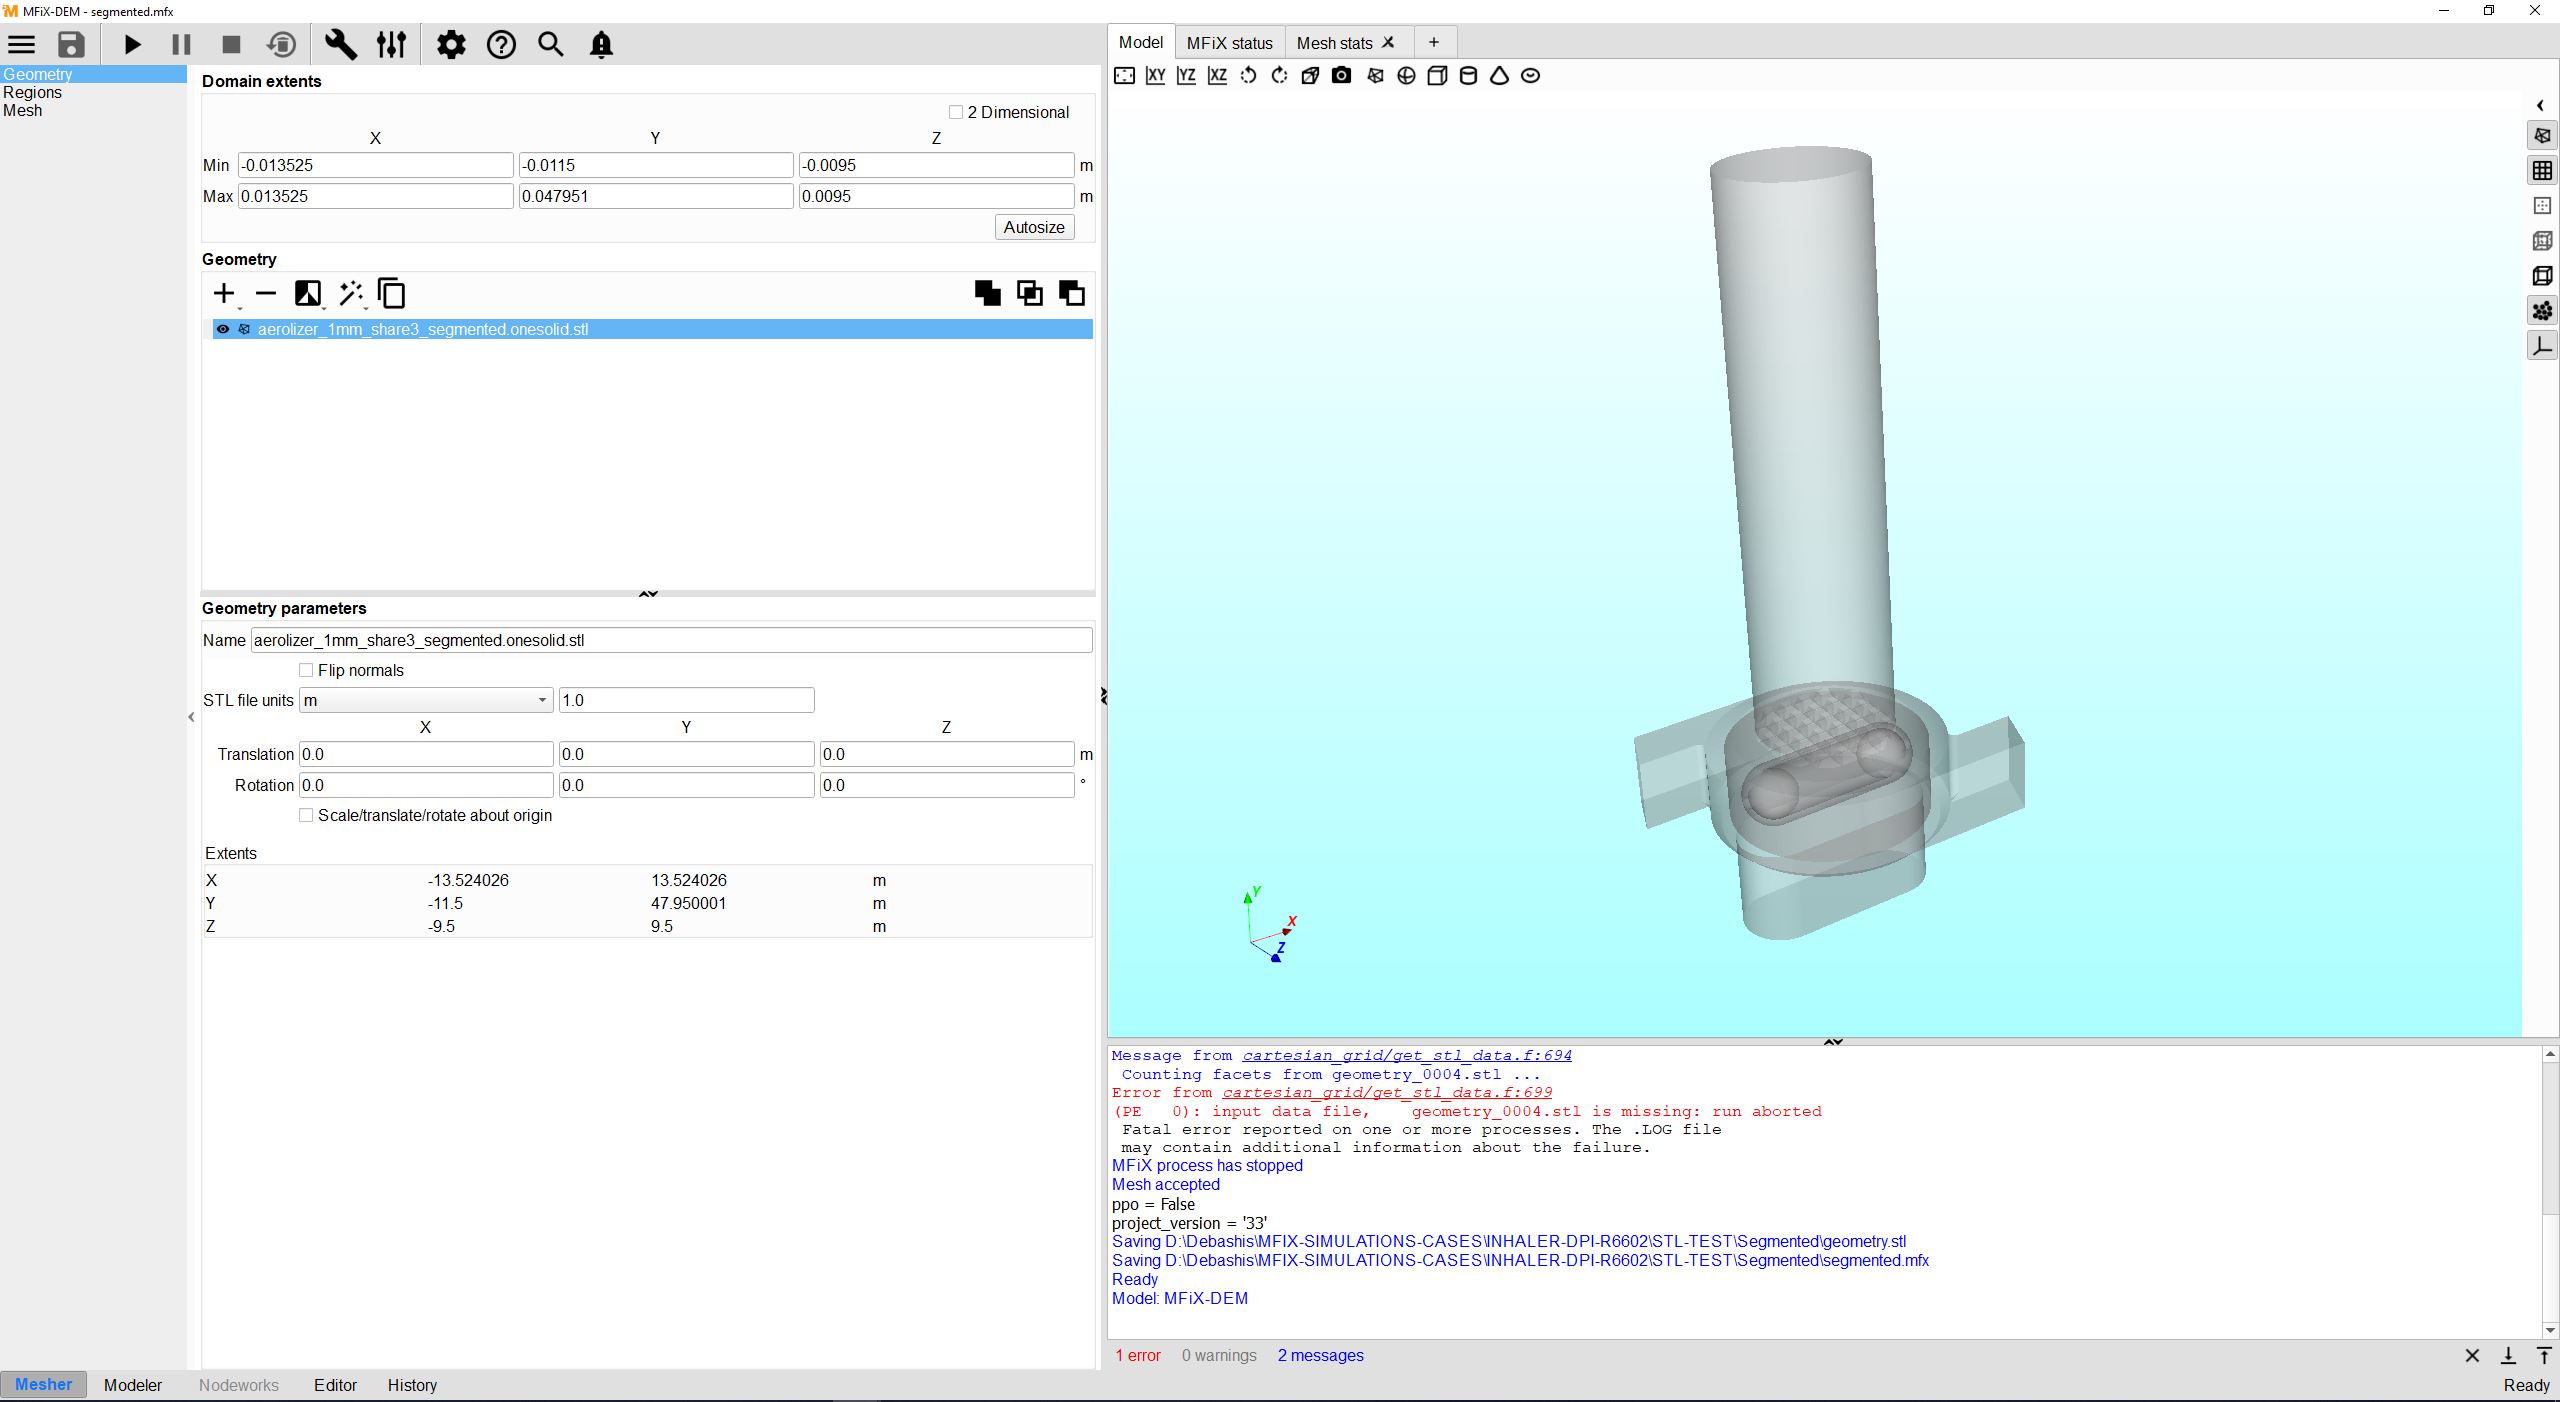Click the geometry wizard wand icon

[350, 293]
